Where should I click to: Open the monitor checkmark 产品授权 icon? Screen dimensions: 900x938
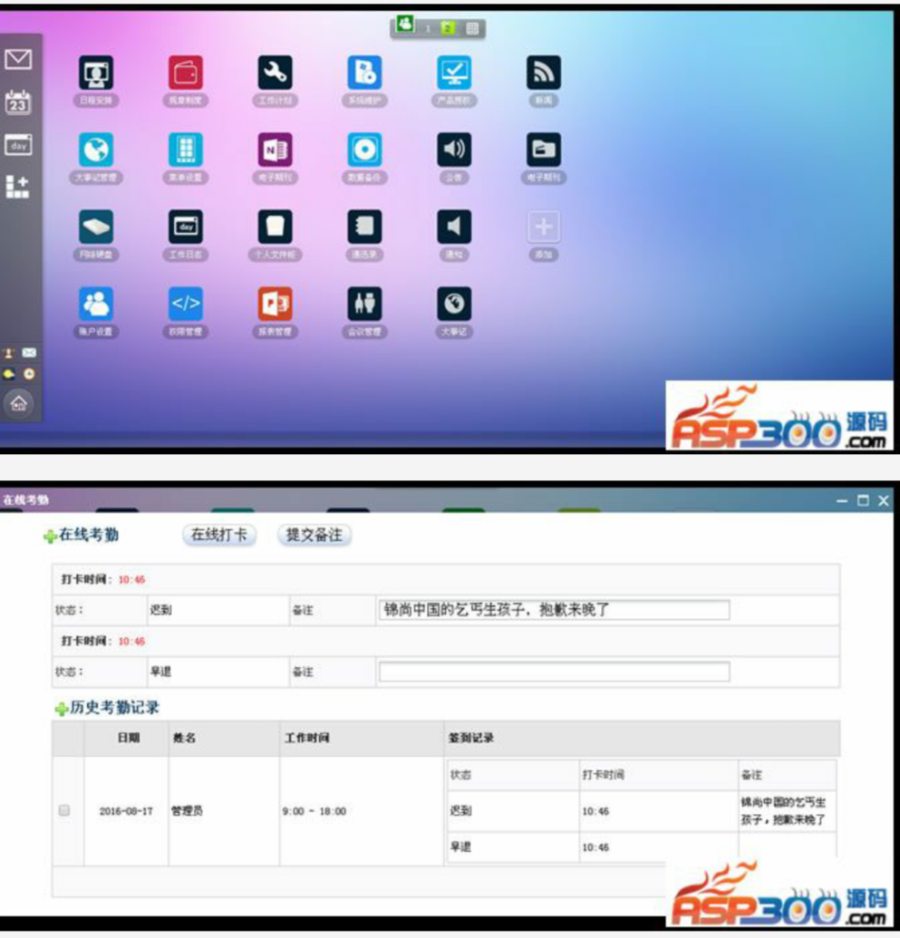click(x=454, y=72)
